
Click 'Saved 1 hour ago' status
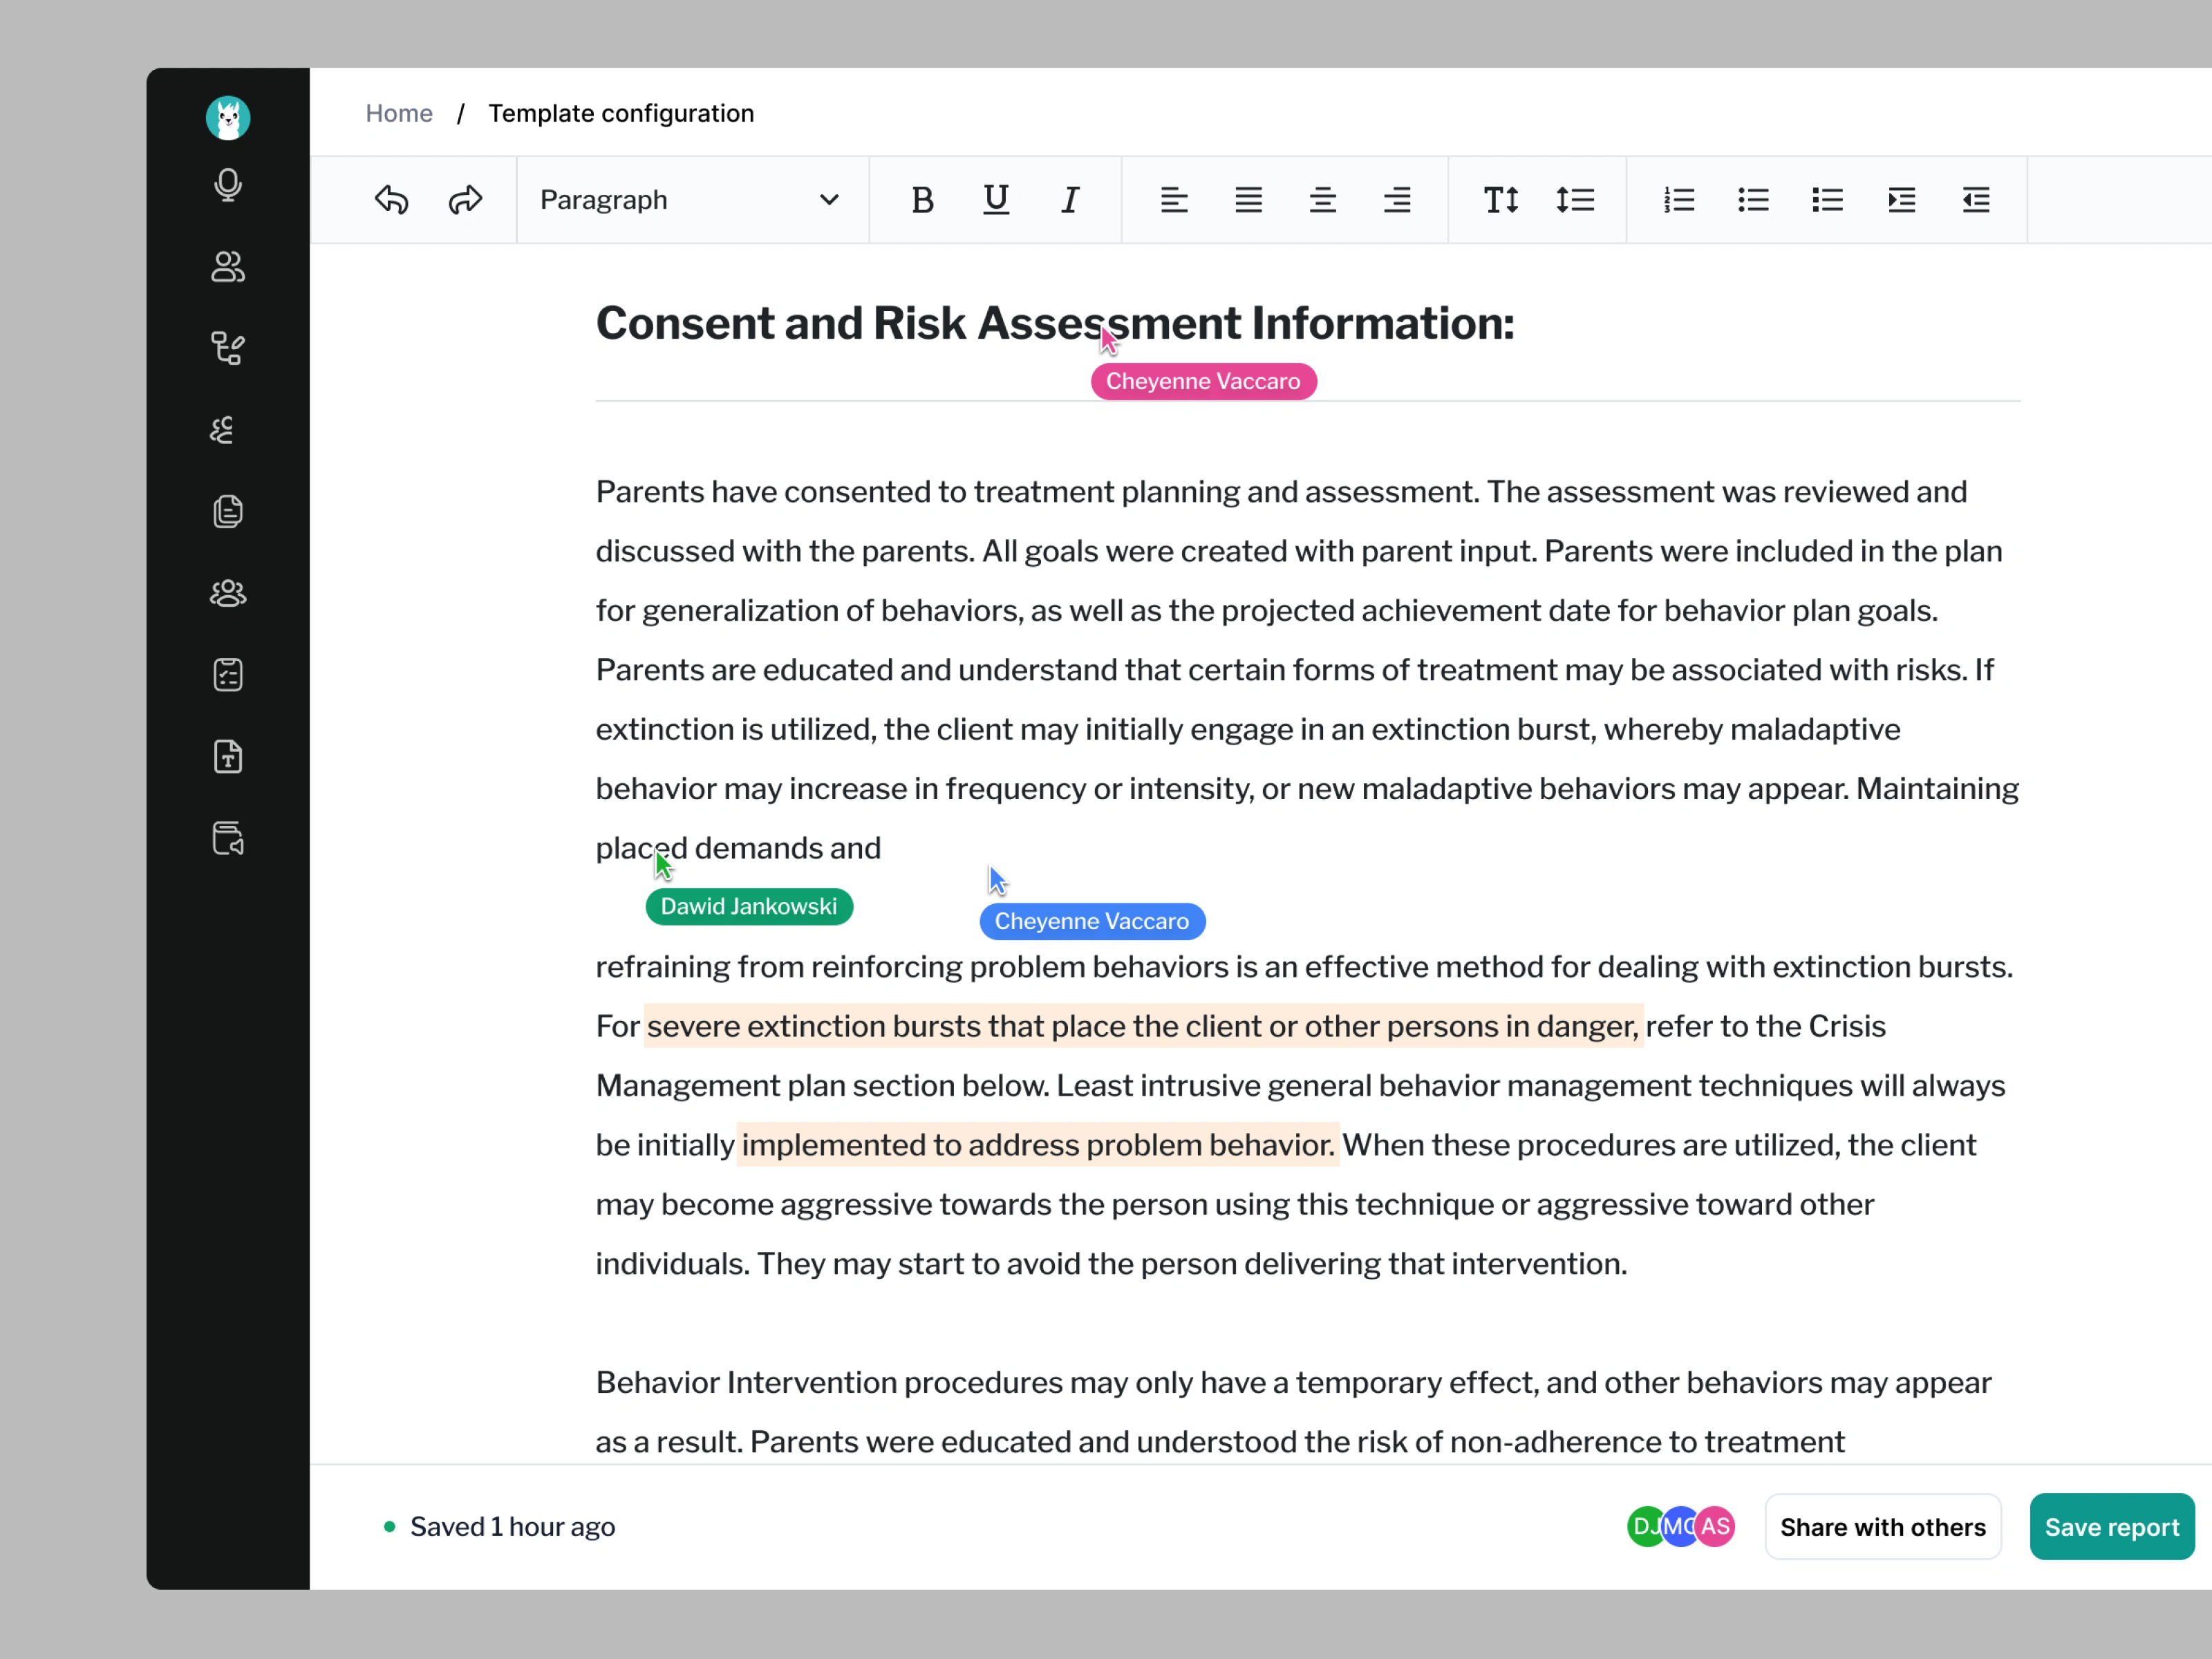click(x=512, y=1527)
